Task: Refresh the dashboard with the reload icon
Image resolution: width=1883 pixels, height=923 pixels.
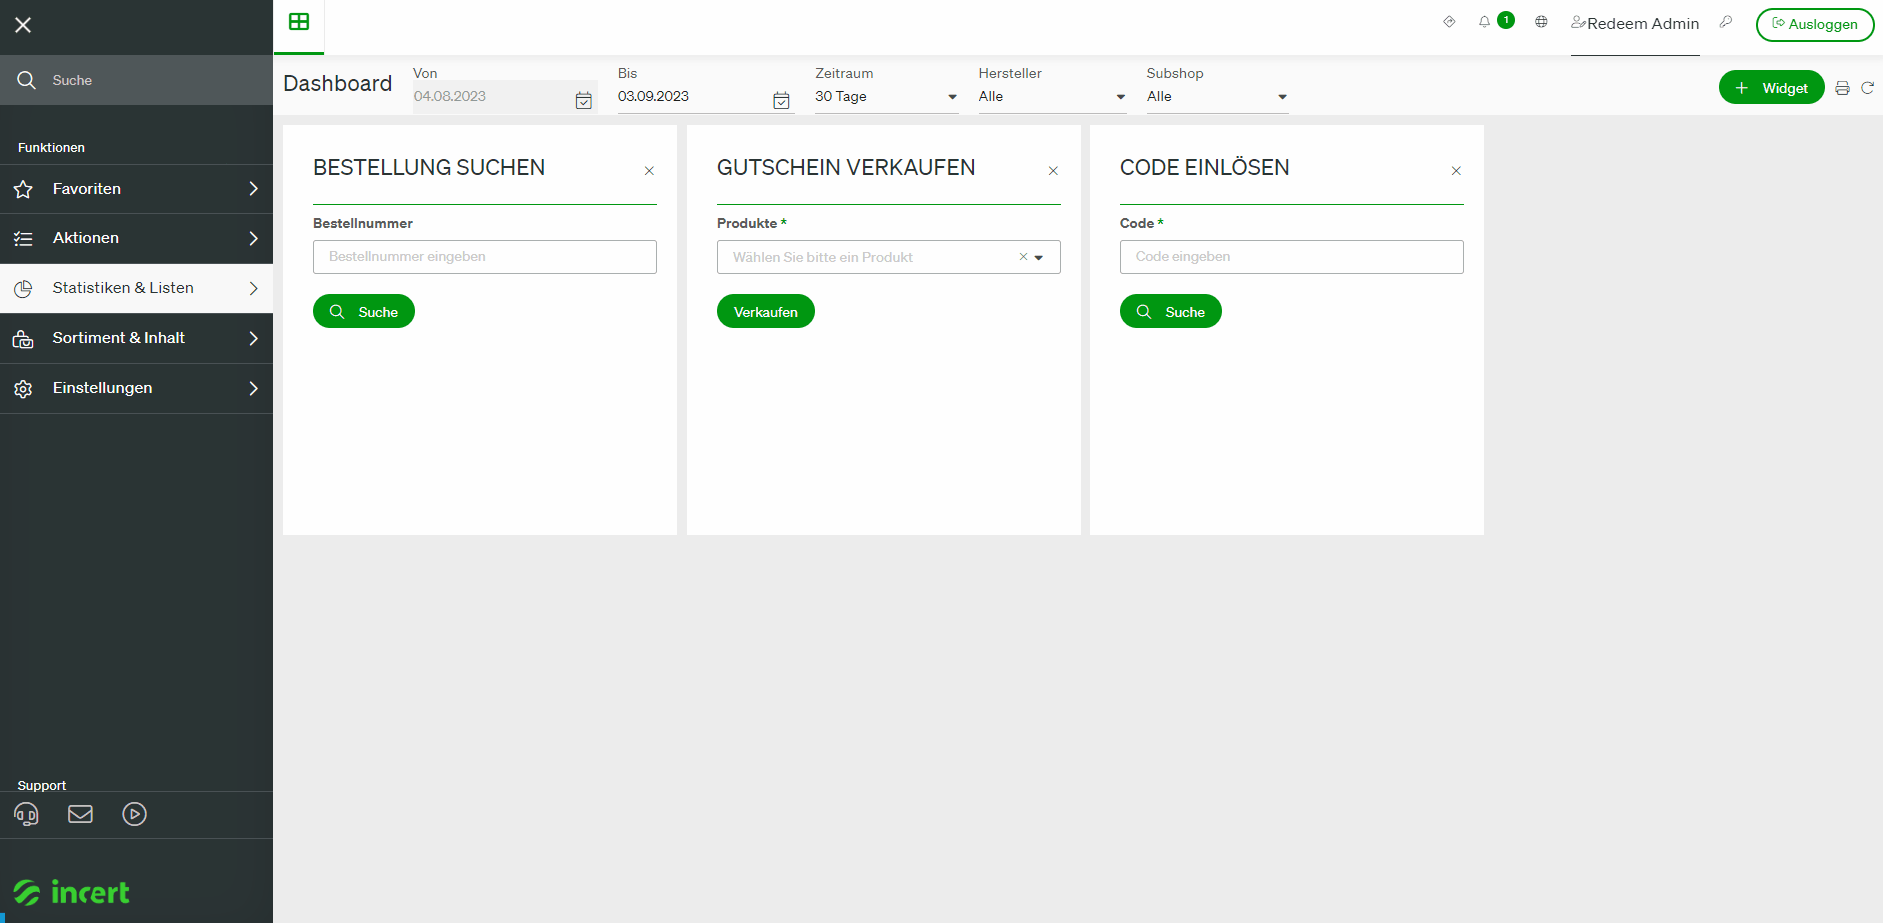Action: pyautogui.click(x=1867, y=88)
